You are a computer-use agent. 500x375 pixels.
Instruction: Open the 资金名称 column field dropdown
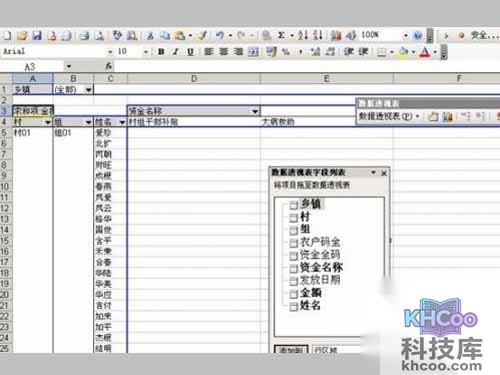tap(255, 111)
